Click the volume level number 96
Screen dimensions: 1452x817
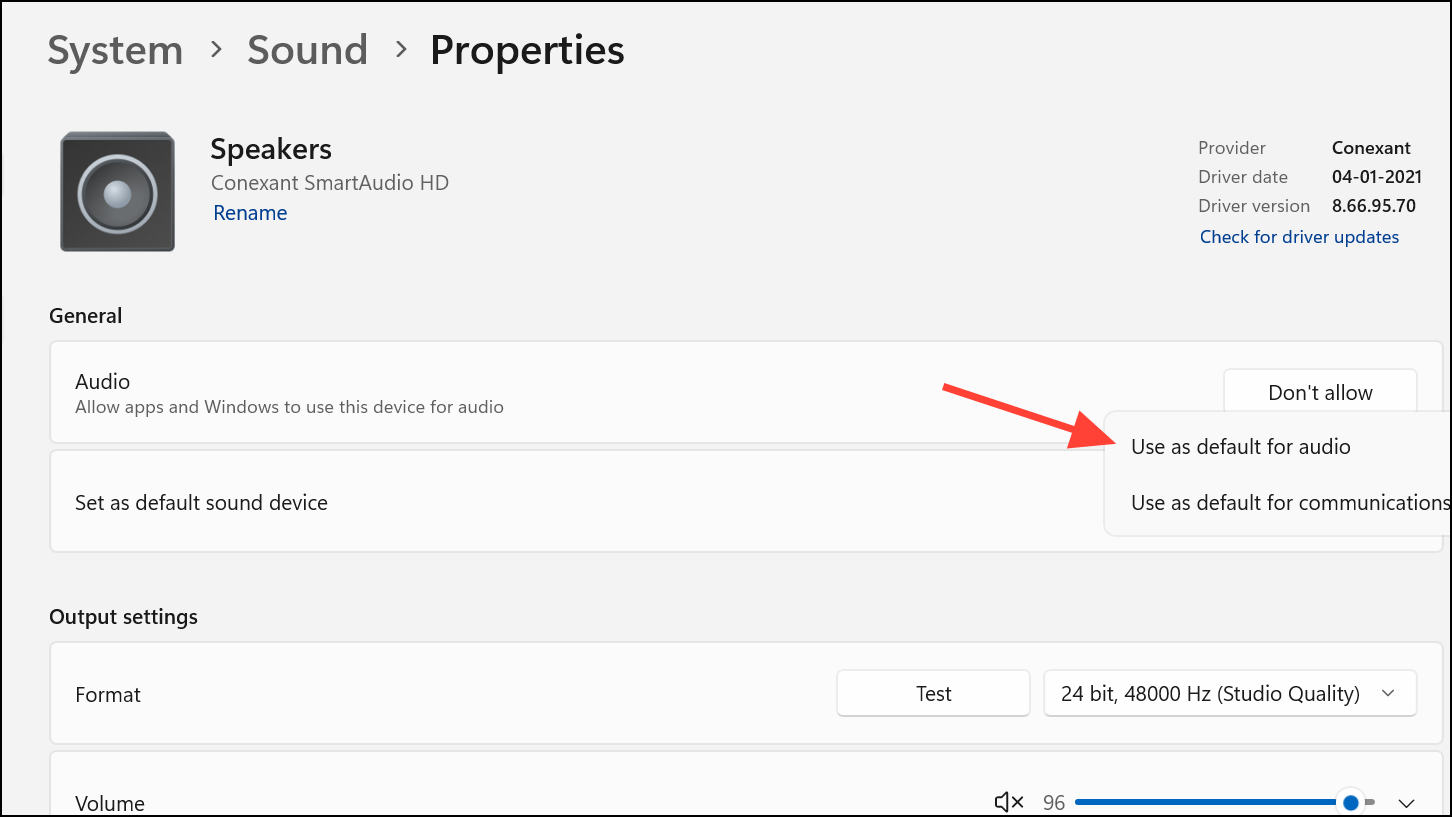(1054, 803)
